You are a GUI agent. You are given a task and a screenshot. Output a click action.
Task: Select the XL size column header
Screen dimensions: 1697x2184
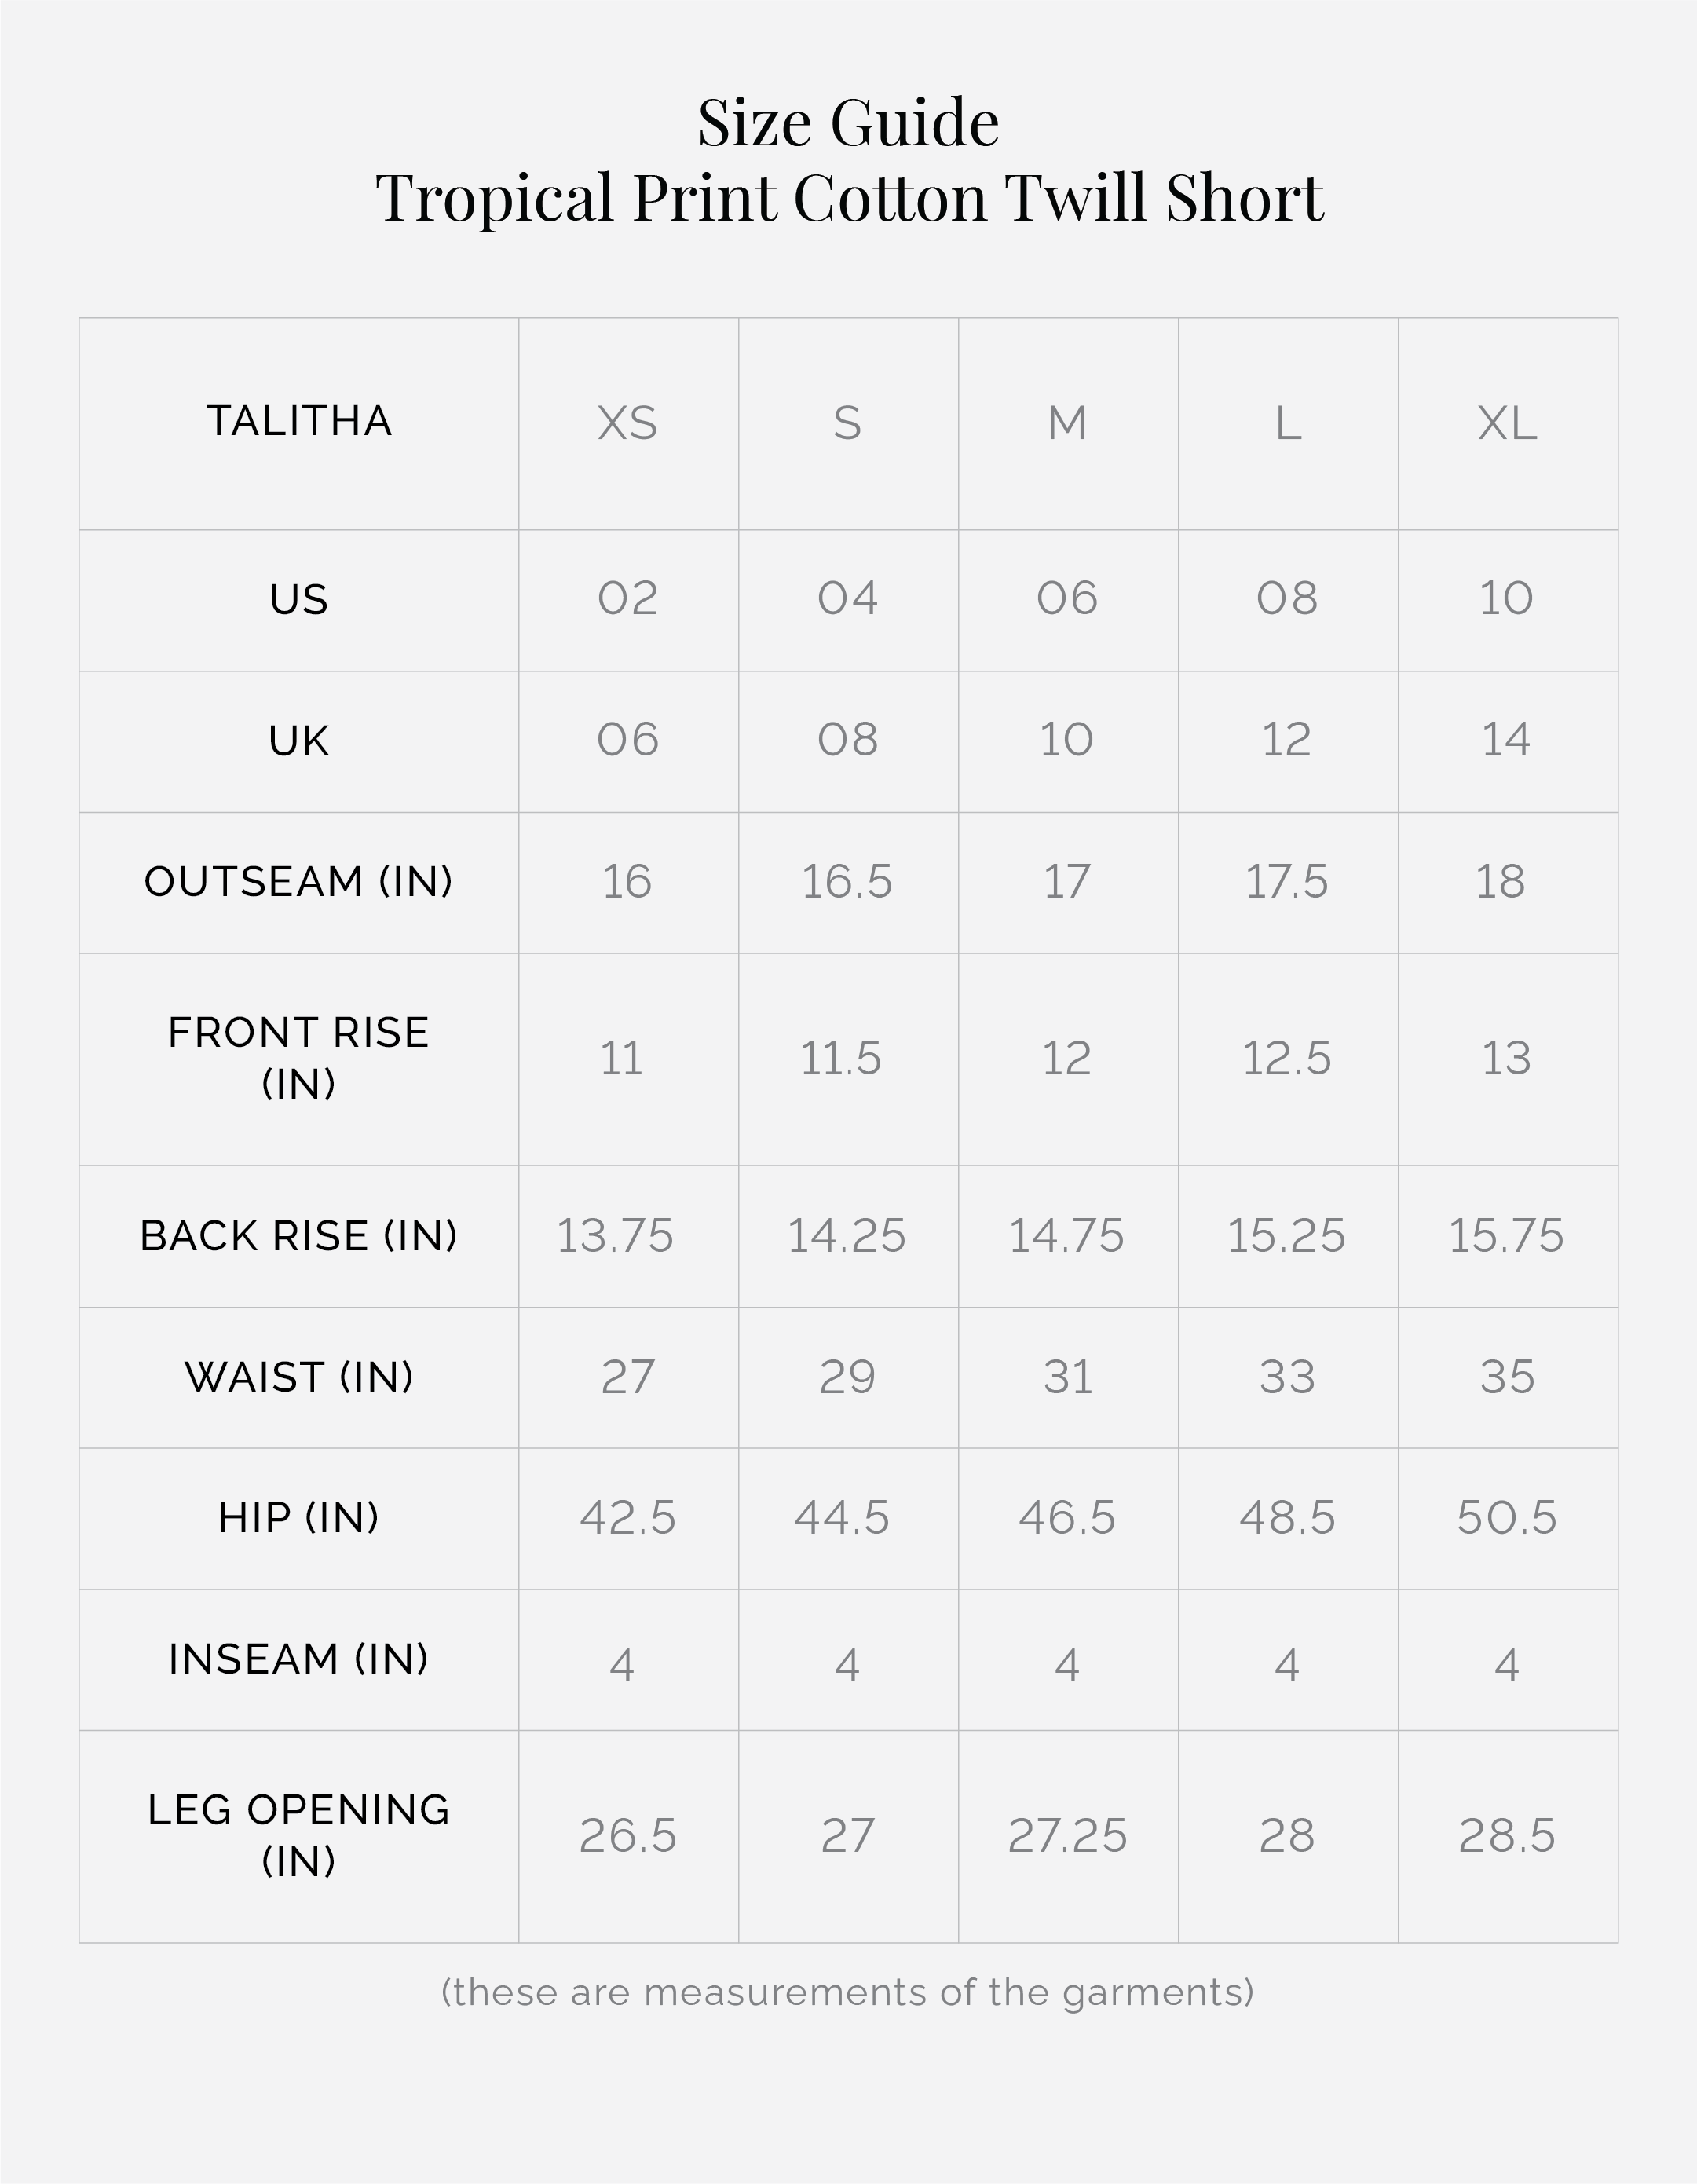point(1507,424)
